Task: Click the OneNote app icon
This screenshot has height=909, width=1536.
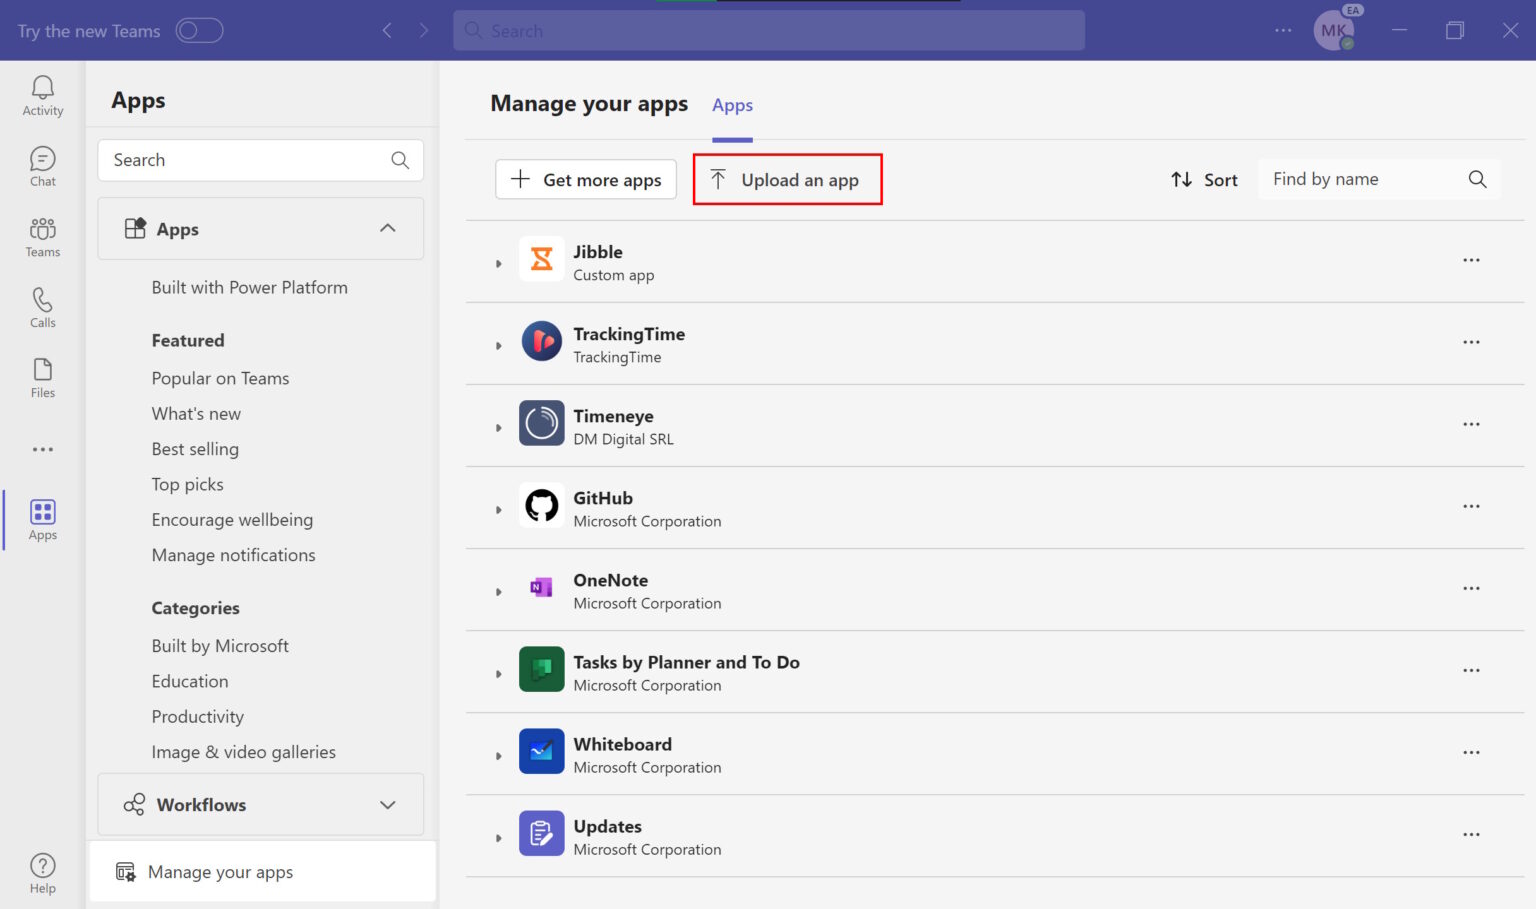Action: [x=541, y=587]
